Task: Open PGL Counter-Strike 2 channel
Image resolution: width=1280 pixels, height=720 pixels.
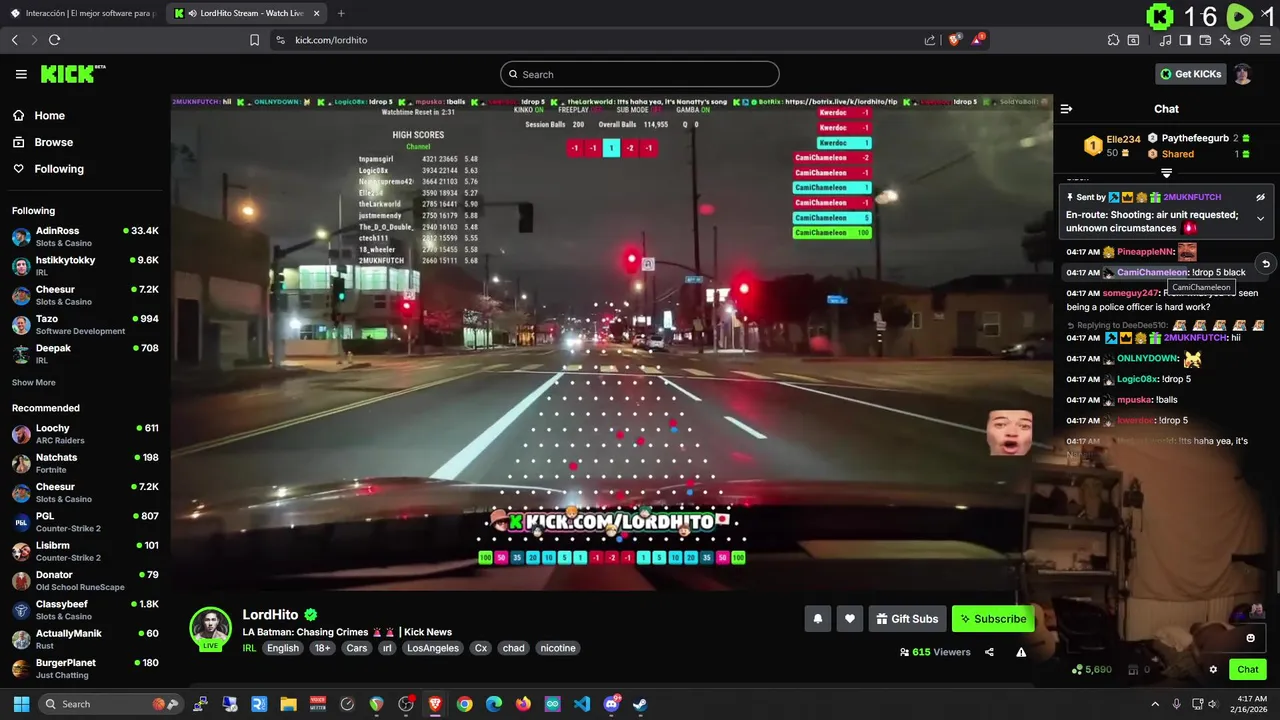Action: tap(85, 522)
